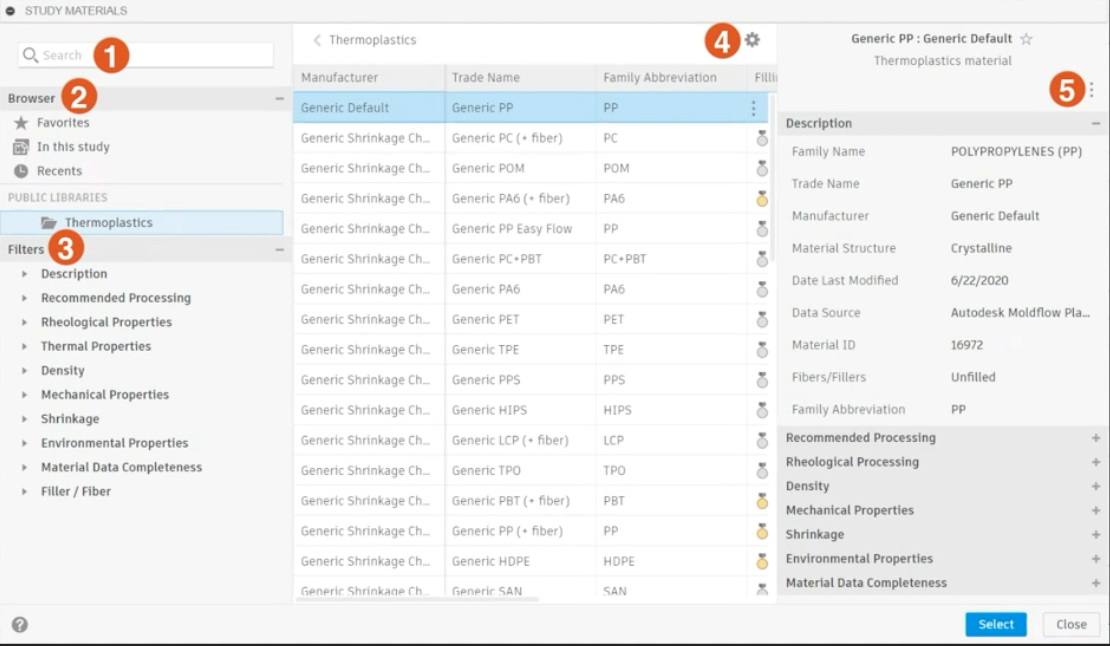Collapse the Browser section
The image size is (1110, 646).
point(280,98)
